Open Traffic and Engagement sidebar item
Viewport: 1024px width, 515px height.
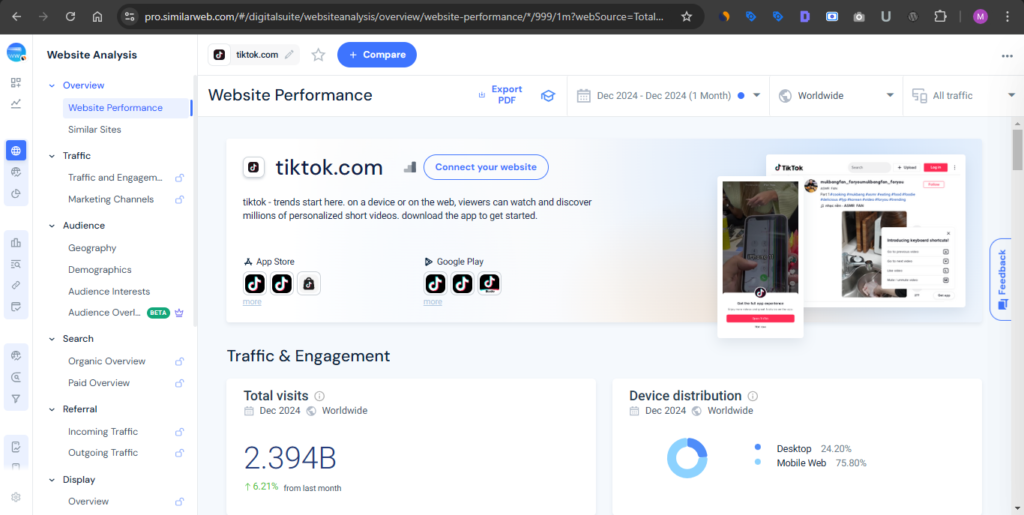116,178
